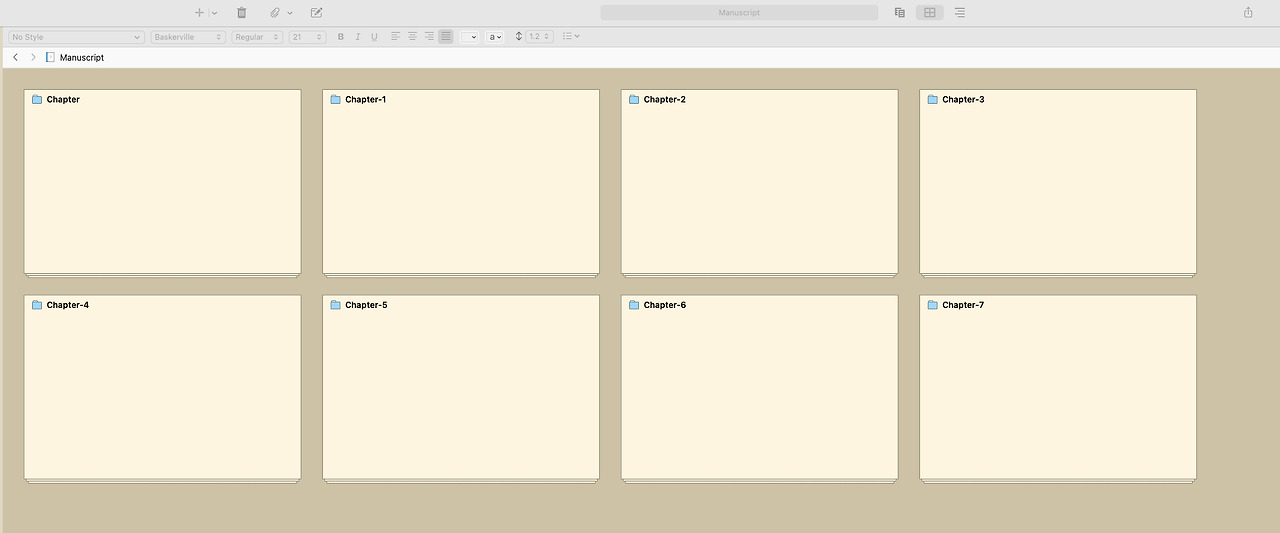Align text left
Screen dimensions: 1280x533
coord(395,36)
